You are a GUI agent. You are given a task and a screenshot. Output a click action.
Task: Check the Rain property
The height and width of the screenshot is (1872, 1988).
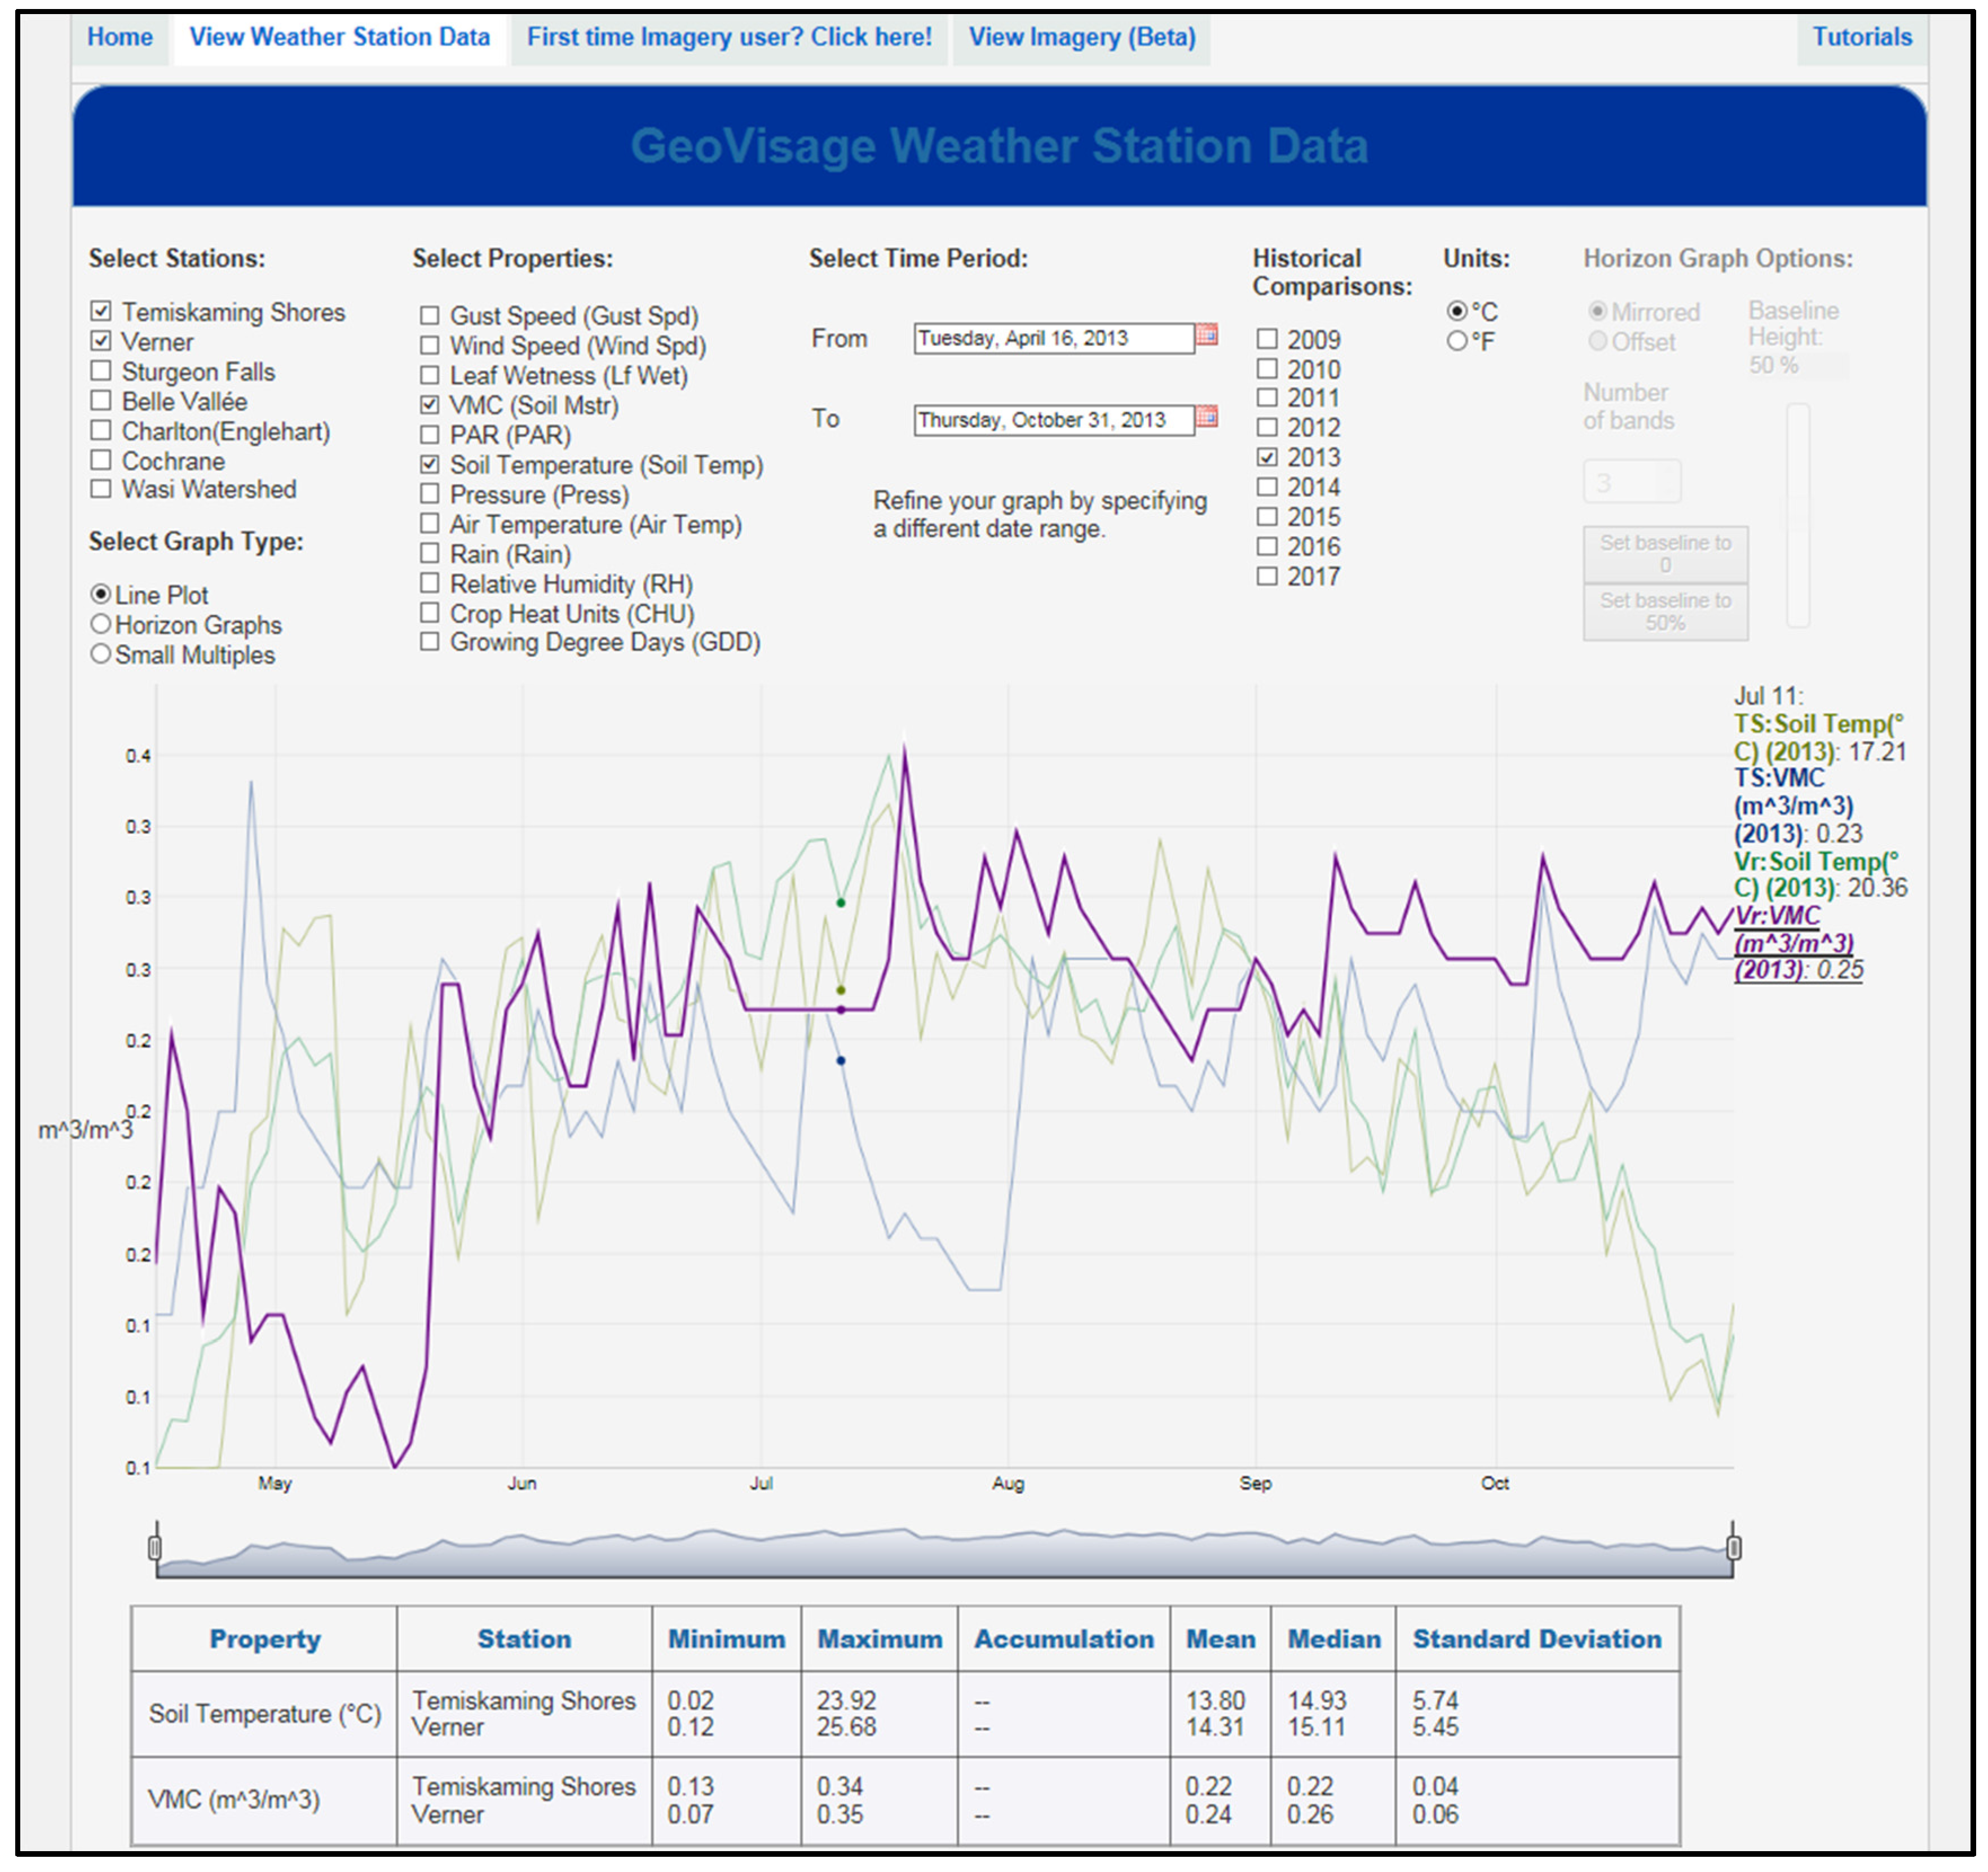tap(430, 553)
